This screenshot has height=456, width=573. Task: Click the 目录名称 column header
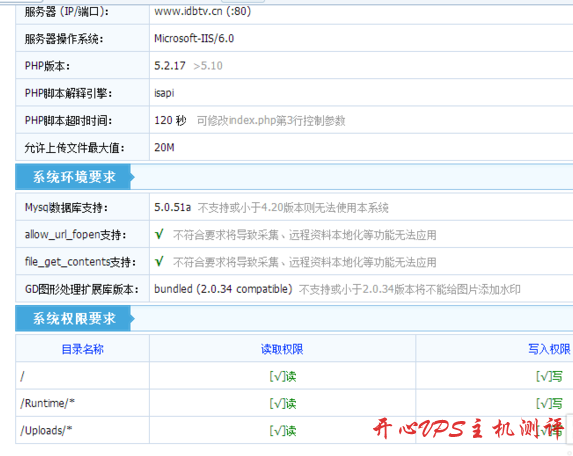coord(83,349)
